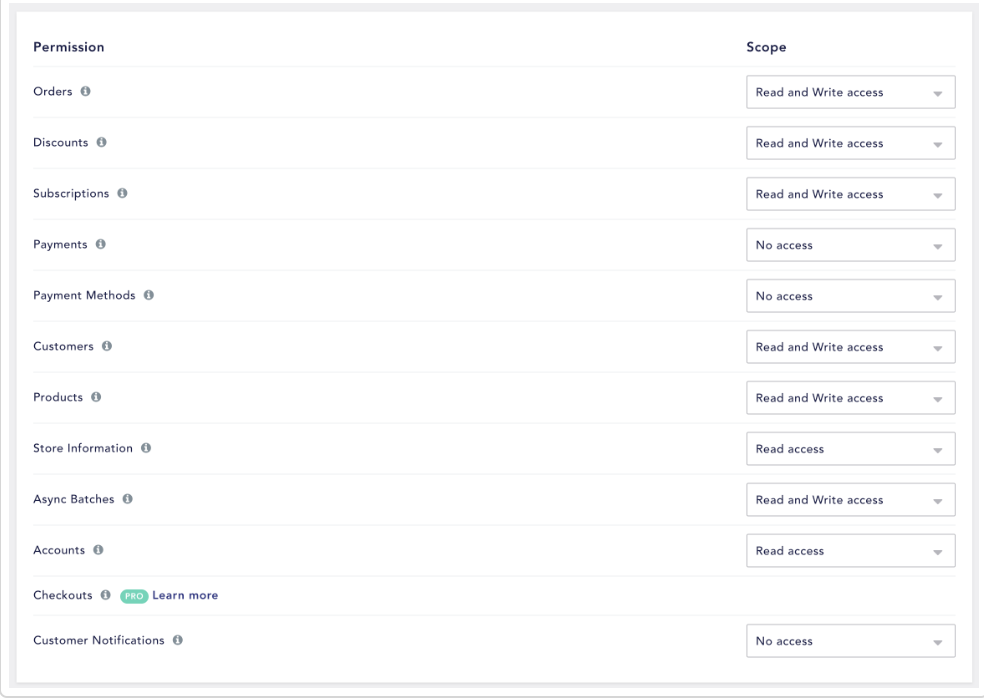Click the info icon next to Payments

pyautogui.click(x=100, y=245)
